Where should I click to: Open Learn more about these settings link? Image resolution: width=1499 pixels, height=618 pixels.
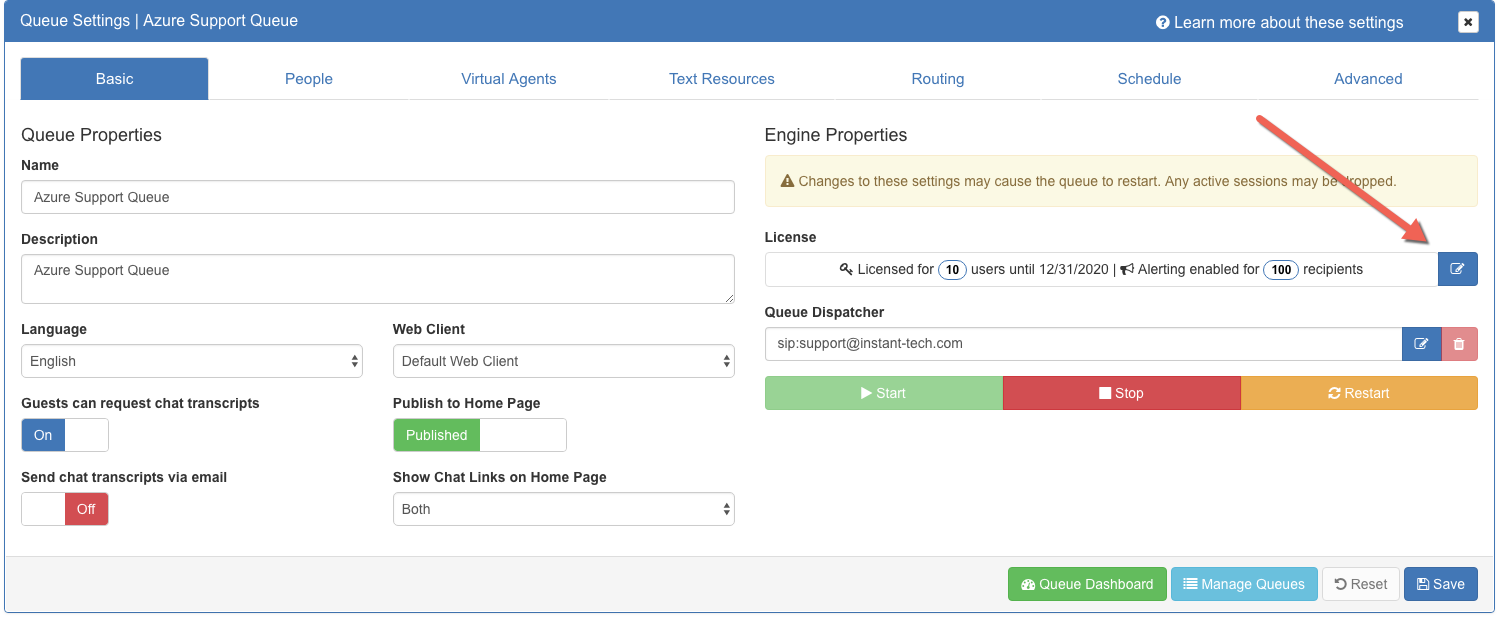click(x=1280, y=22)
